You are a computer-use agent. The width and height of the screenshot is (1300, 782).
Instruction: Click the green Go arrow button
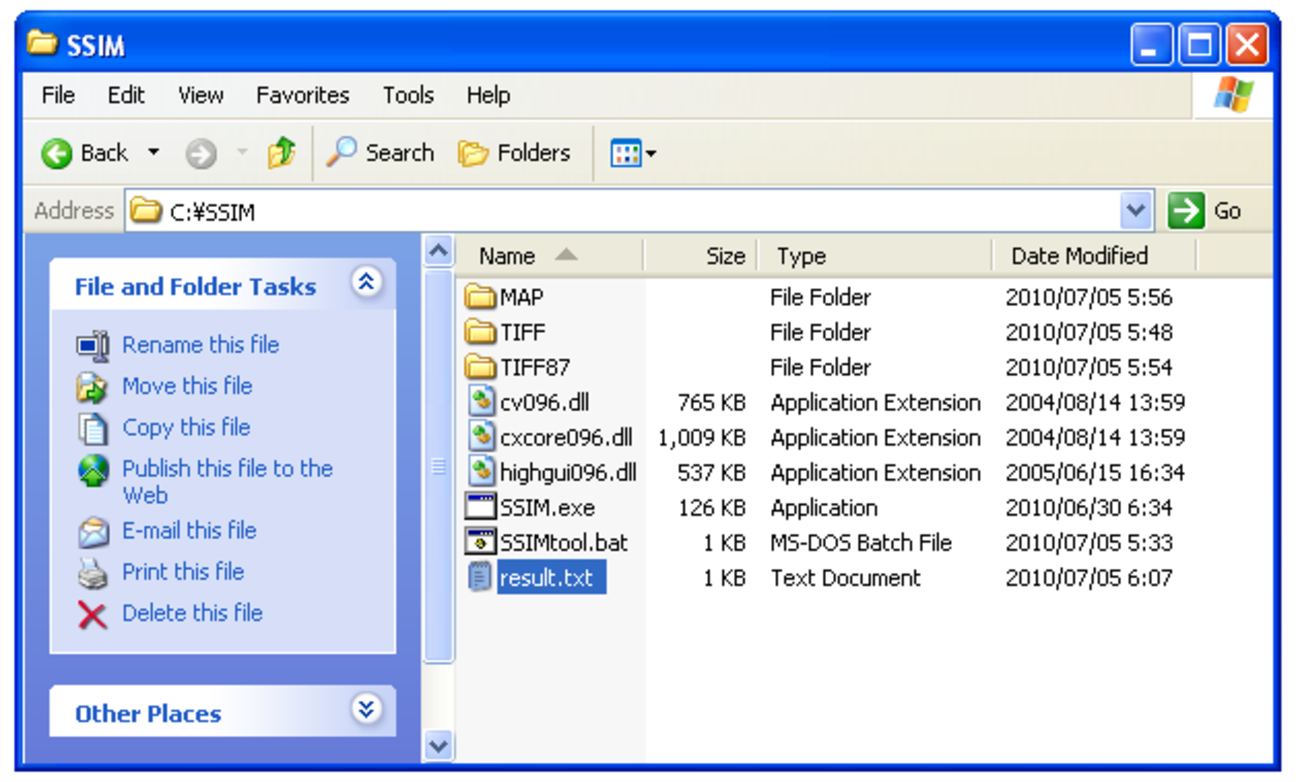1186,211
